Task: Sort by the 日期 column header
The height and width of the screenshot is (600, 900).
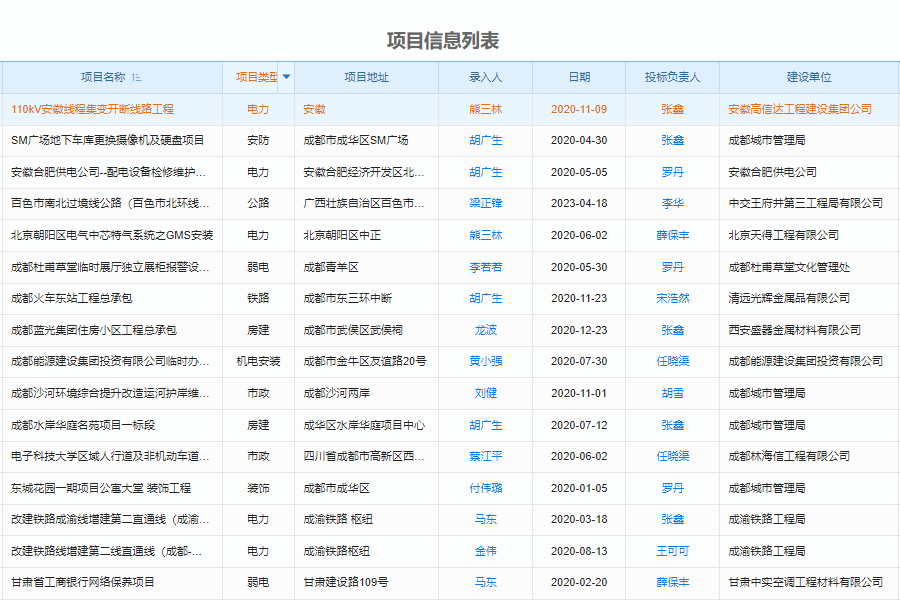Action: coord(579,78)
